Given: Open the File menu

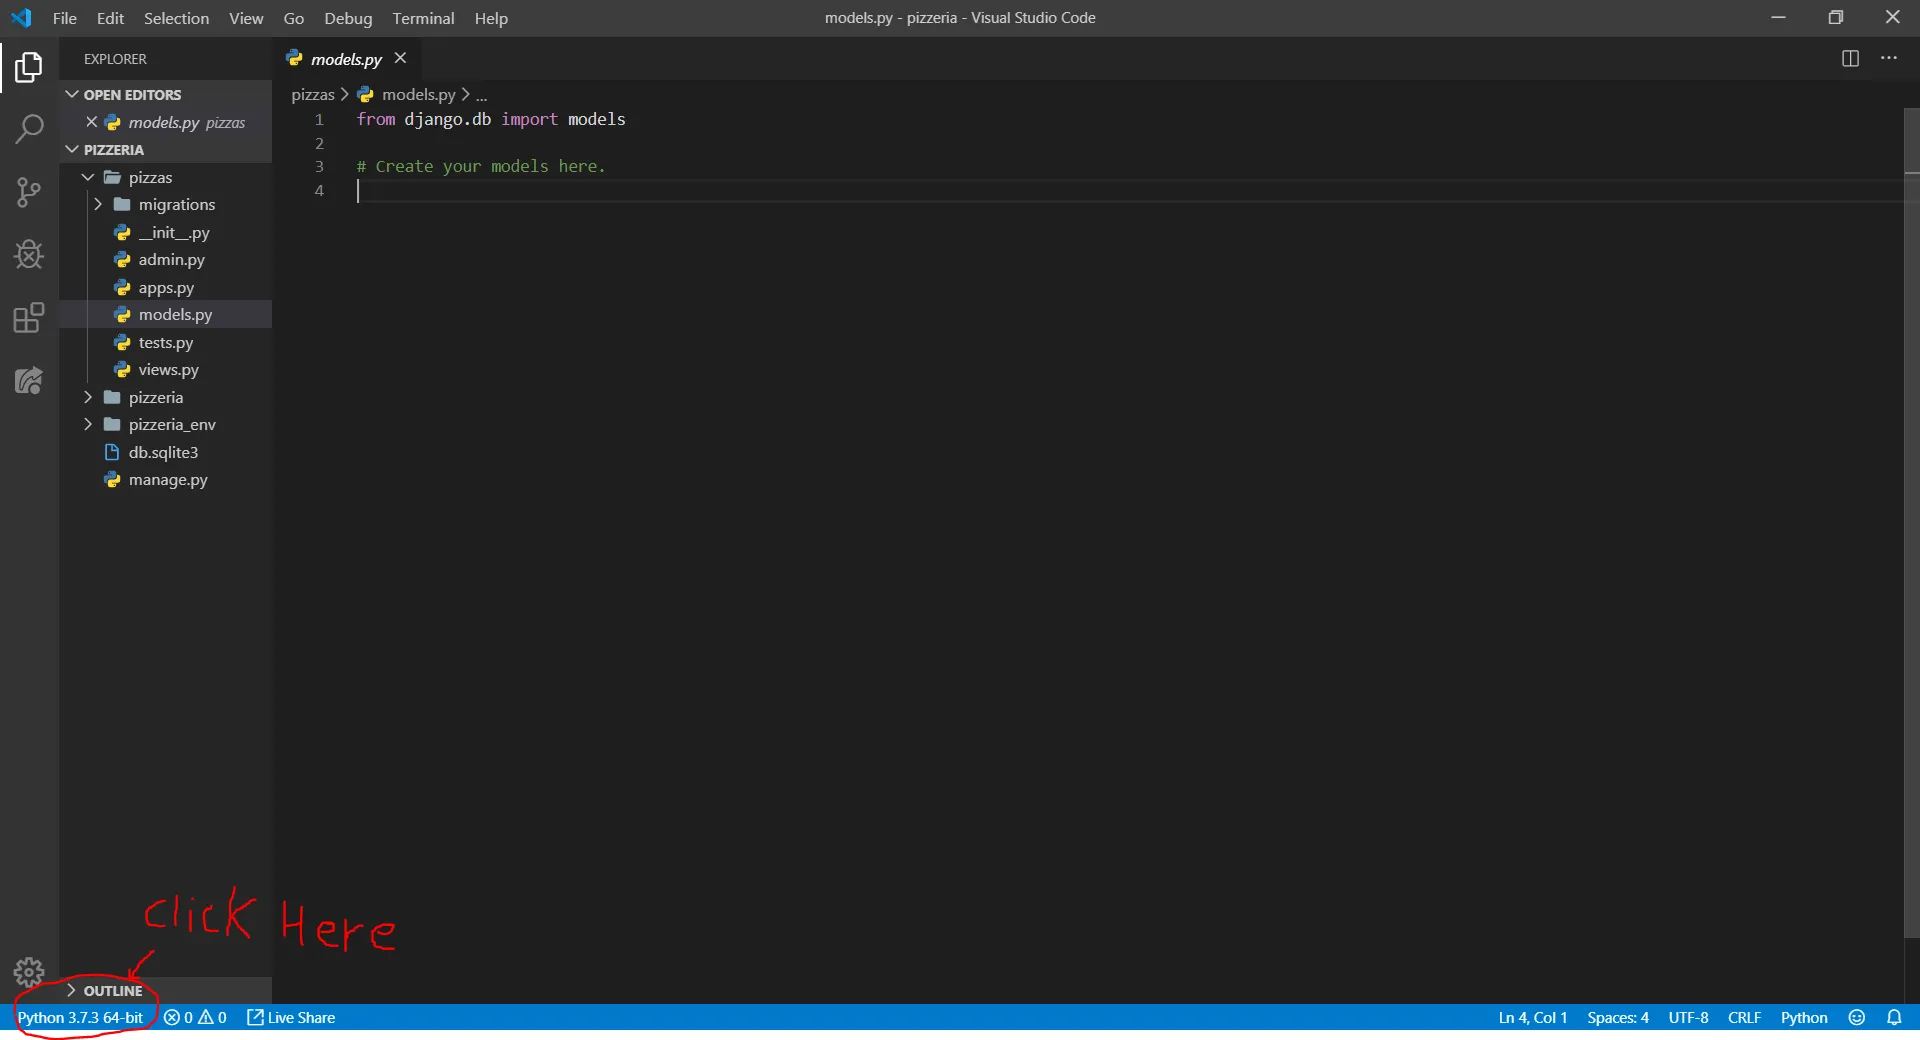Looking at the screenshot, I should 65,18.
